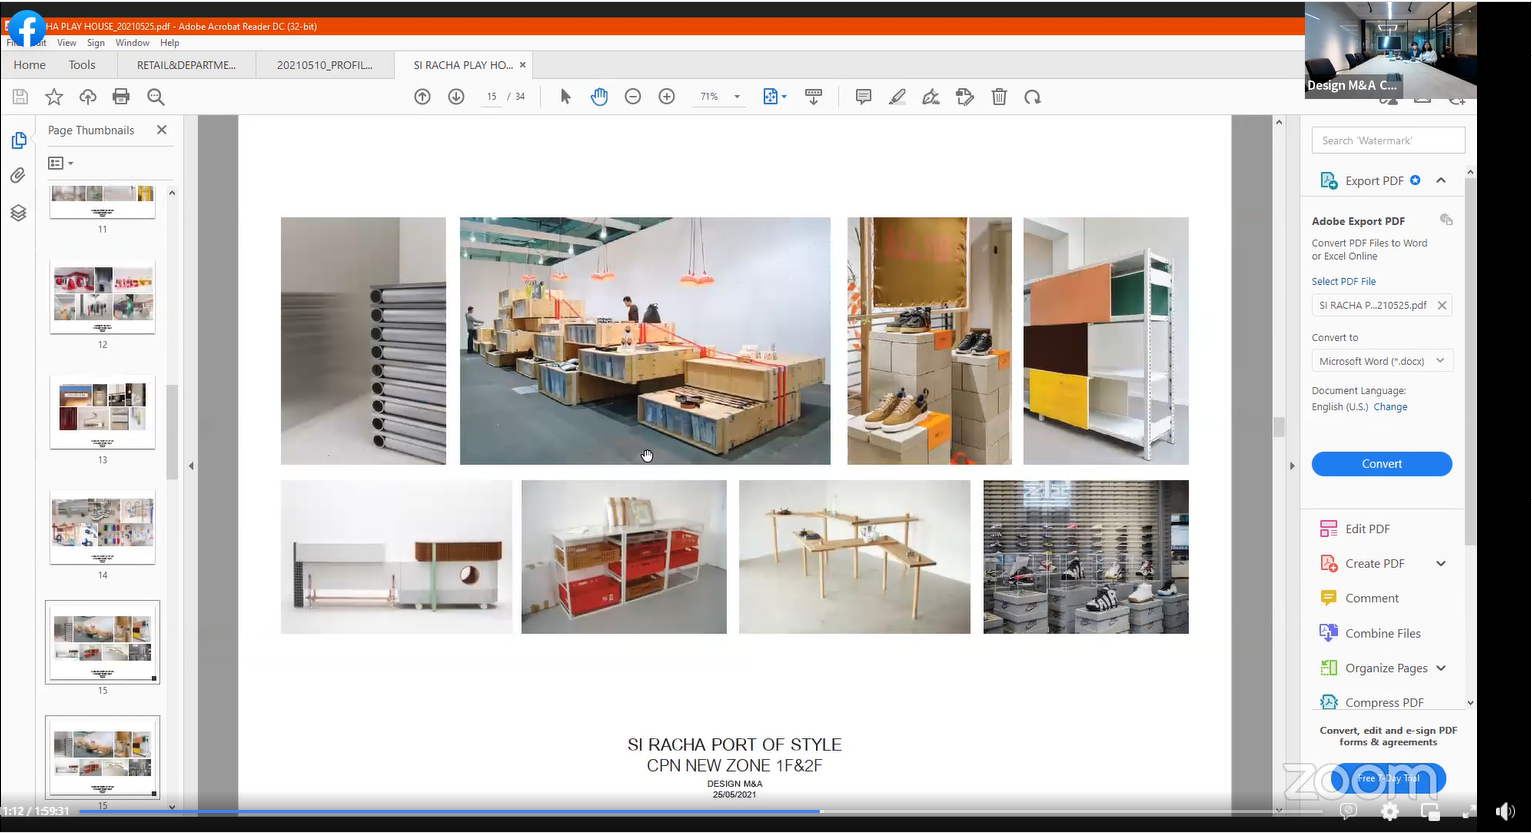The height and width of the screenshot is (834, 1532).
Task: Click the Select PDF File link
Action: pyautogui.click(x=1343, y=282)
